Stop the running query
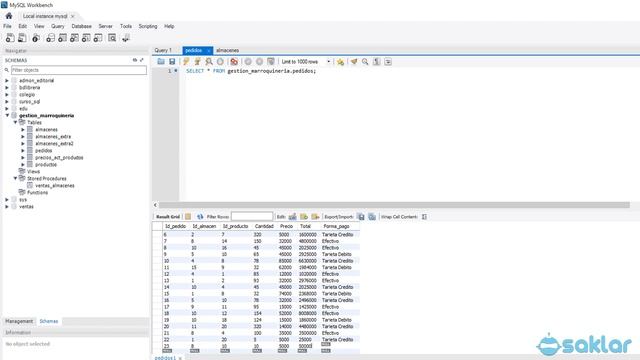640x360 pixels. pos(220,62)
